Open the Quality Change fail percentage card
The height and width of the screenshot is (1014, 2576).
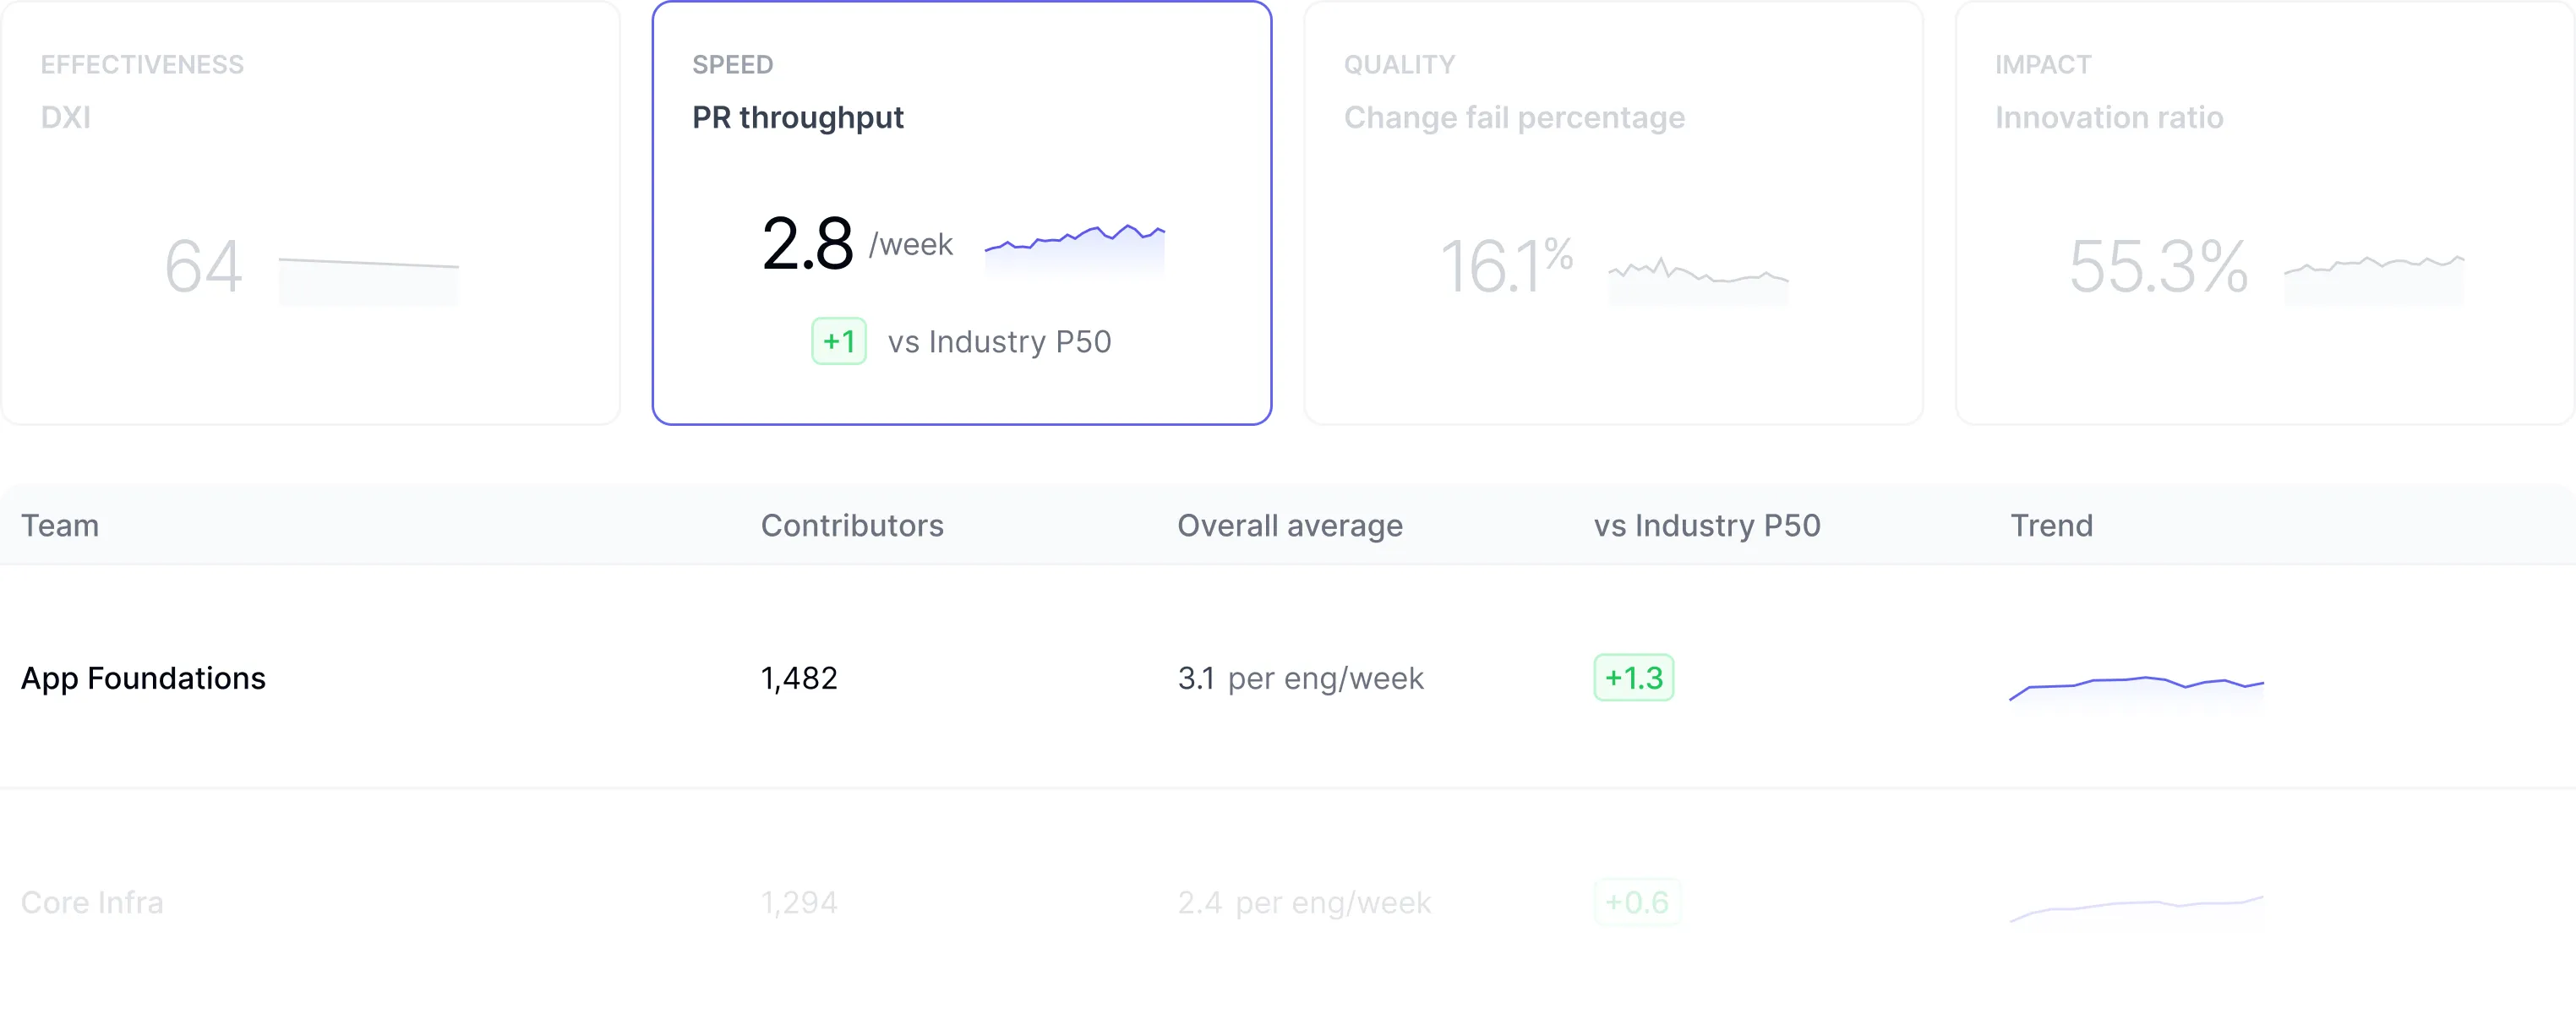pos(1613,212)
